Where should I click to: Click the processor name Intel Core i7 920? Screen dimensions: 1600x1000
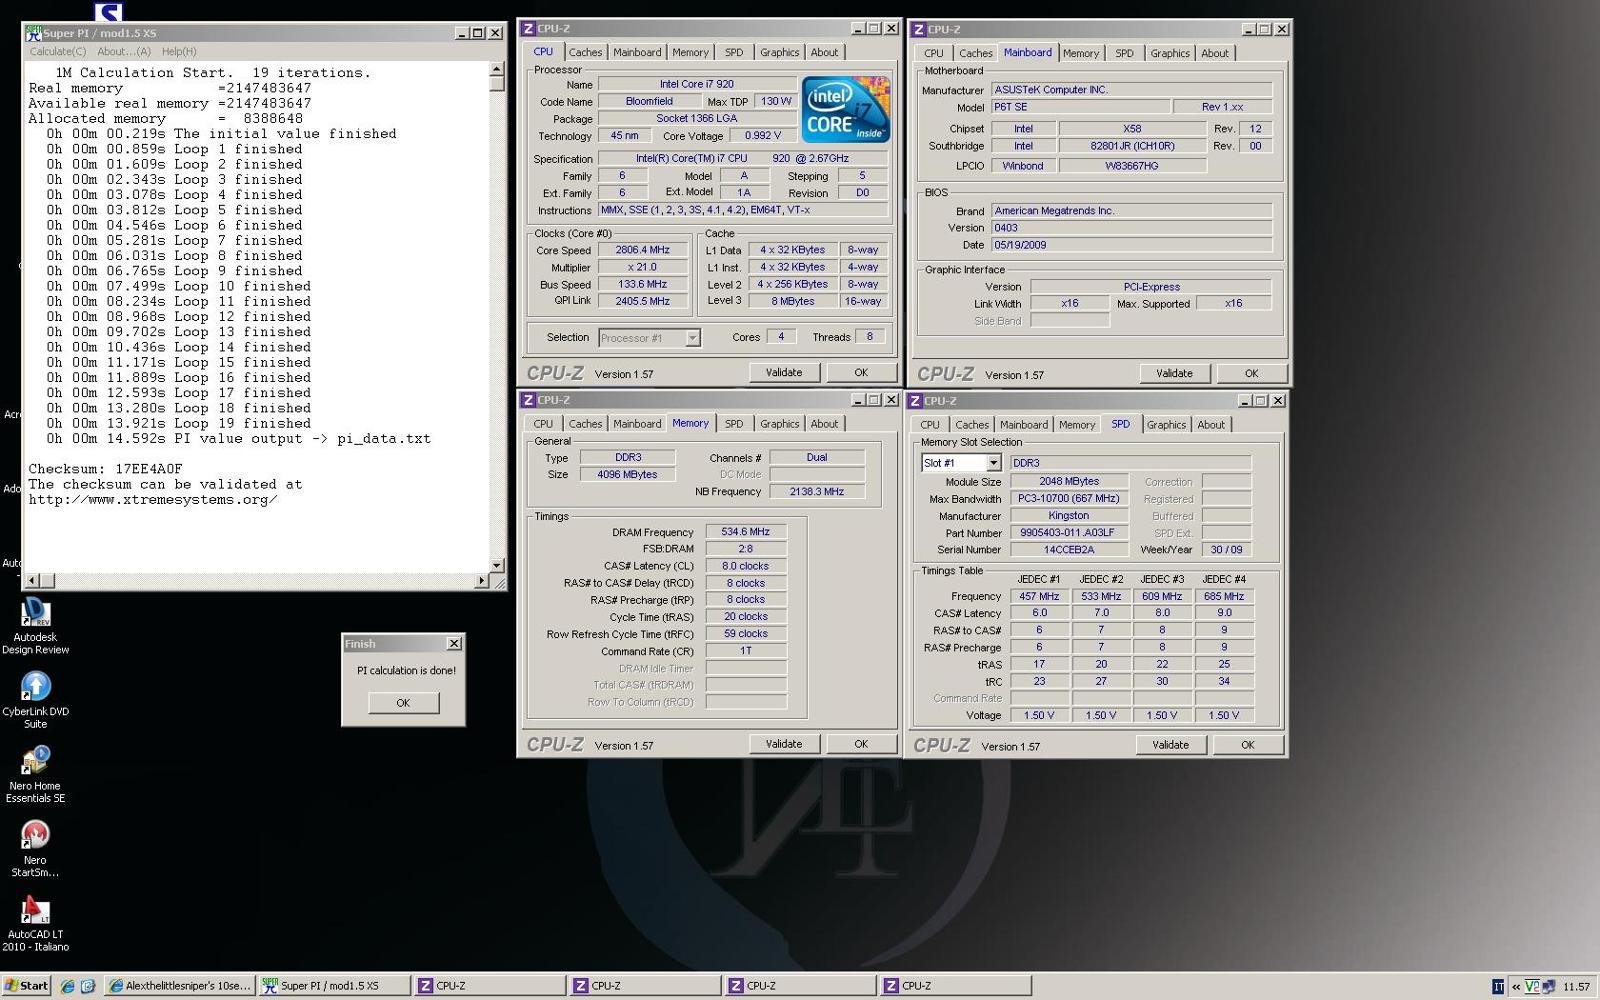pyautogui.click(x=697, y=84)
